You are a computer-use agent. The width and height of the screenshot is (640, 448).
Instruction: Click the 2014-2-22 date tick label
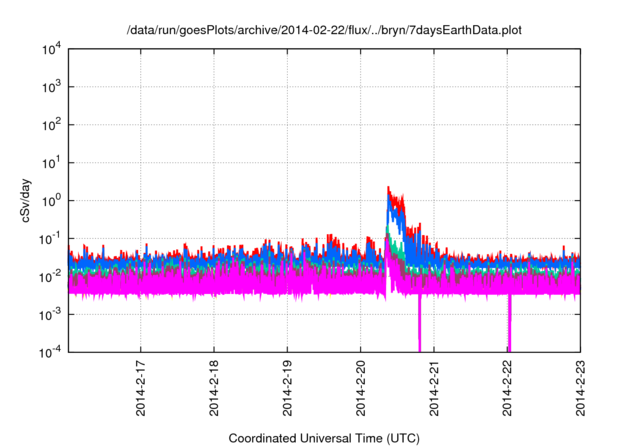pos(507,388)
